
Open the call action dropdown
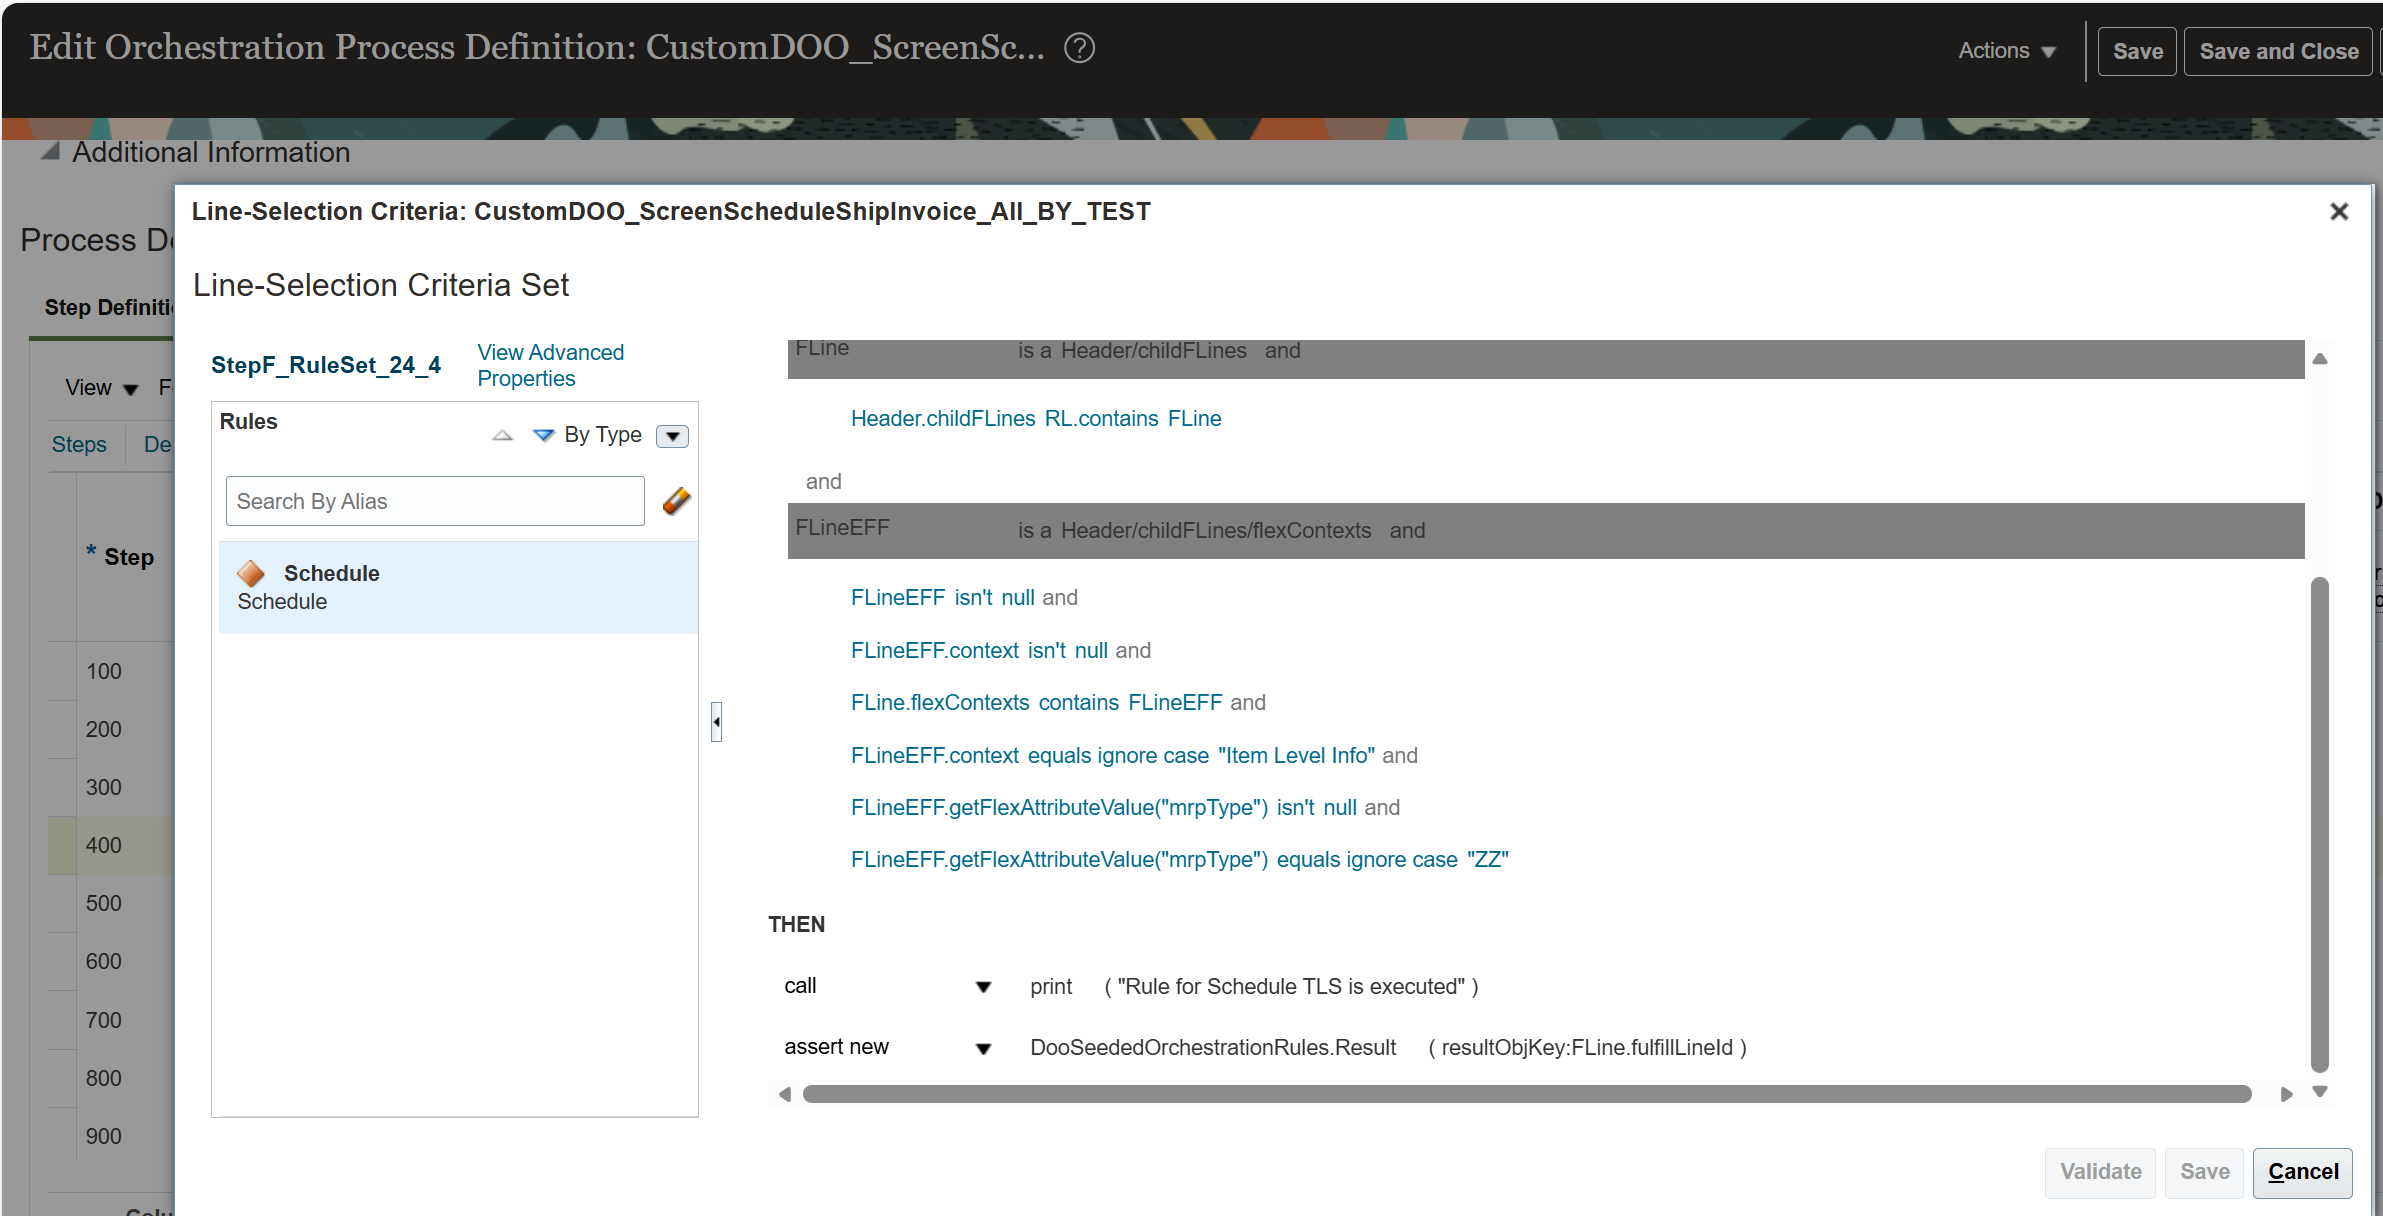point(983,987)
